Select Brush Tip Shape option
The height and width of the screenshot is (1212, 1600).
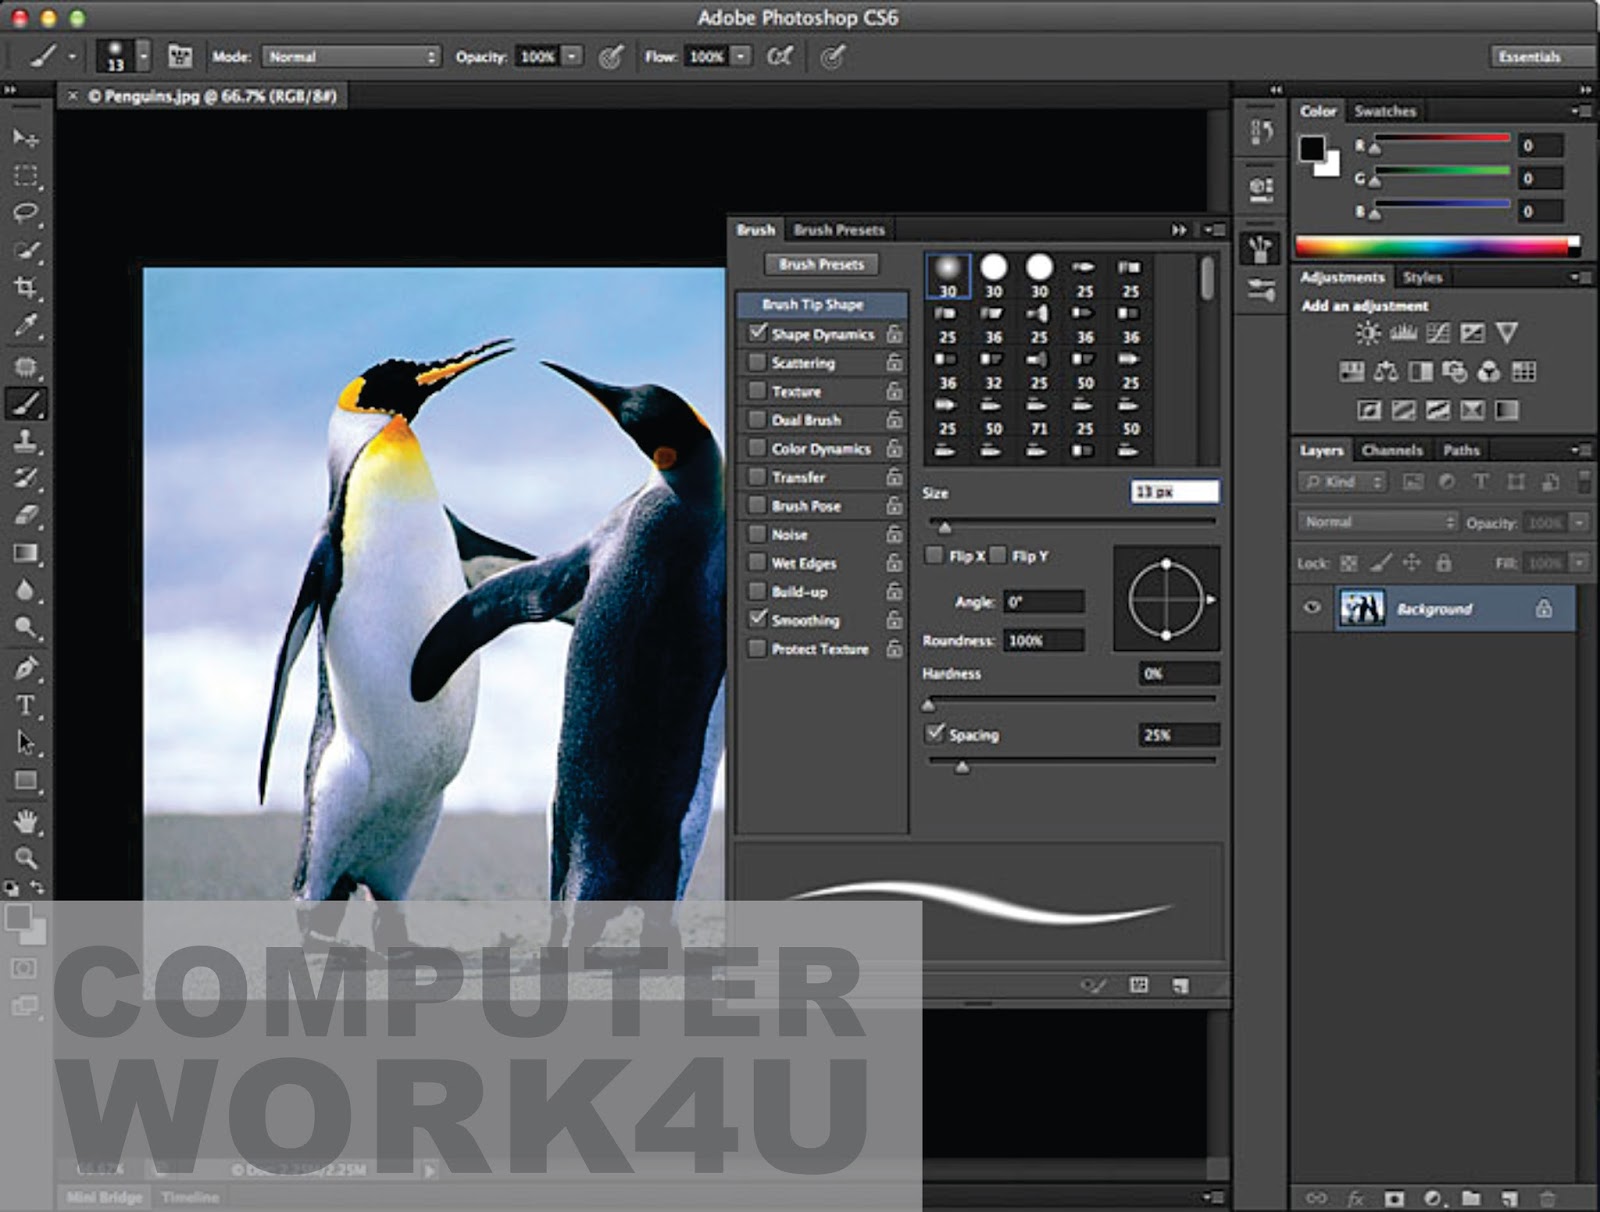click(821, 304)
